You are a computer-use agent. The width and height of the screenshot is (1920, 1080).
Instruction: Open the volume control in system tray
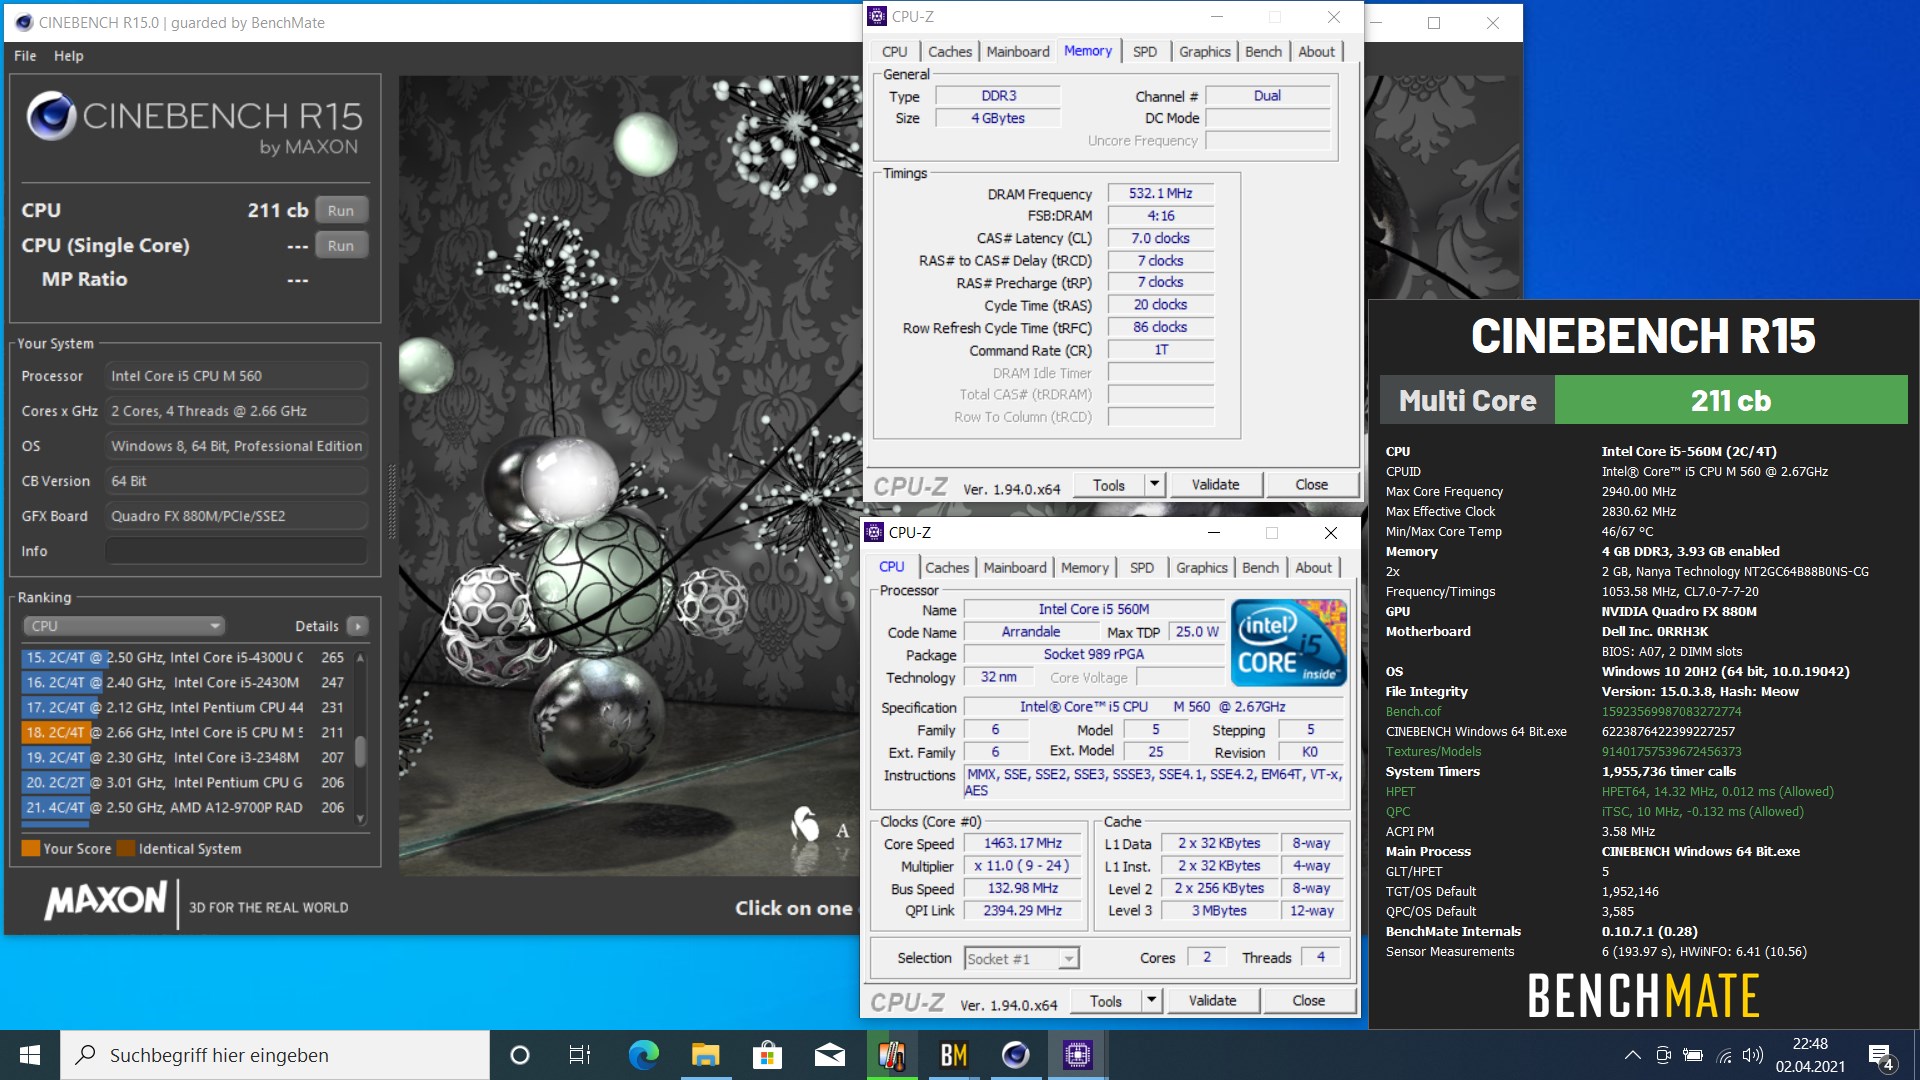[x=1752, y=1055]
